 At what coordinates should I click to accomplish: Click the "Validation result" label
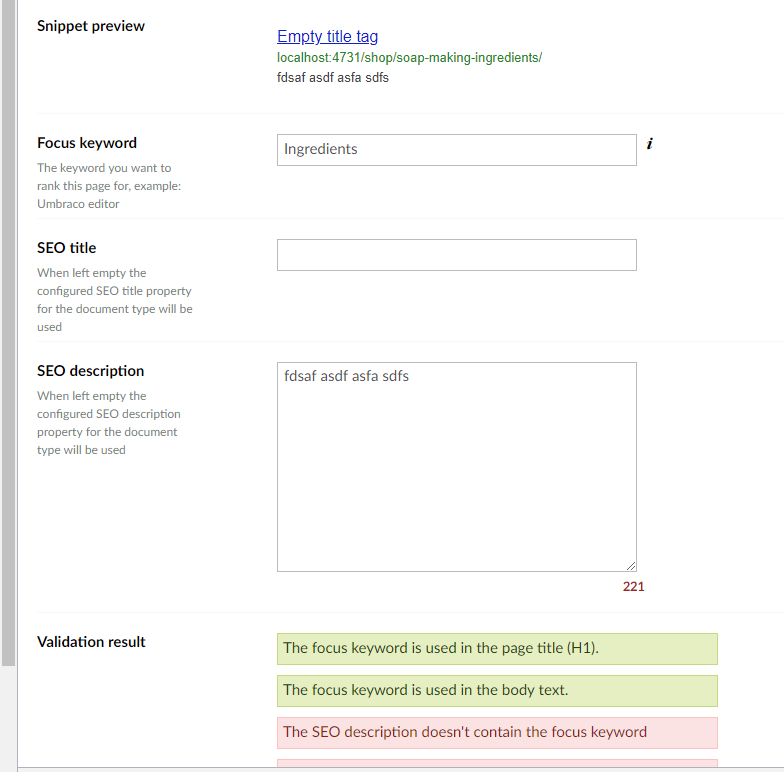[91, 642]
